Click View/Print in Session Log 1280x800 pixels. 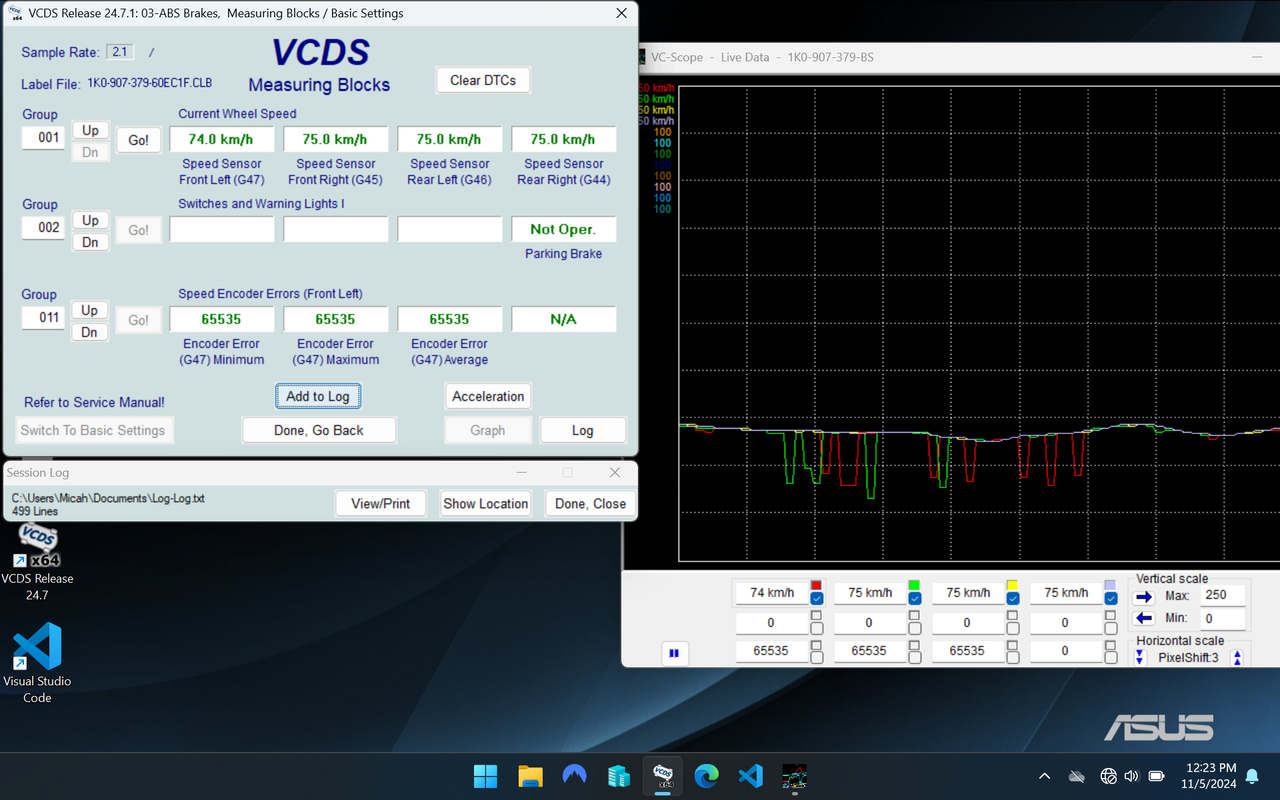click(x=381, y=503)
